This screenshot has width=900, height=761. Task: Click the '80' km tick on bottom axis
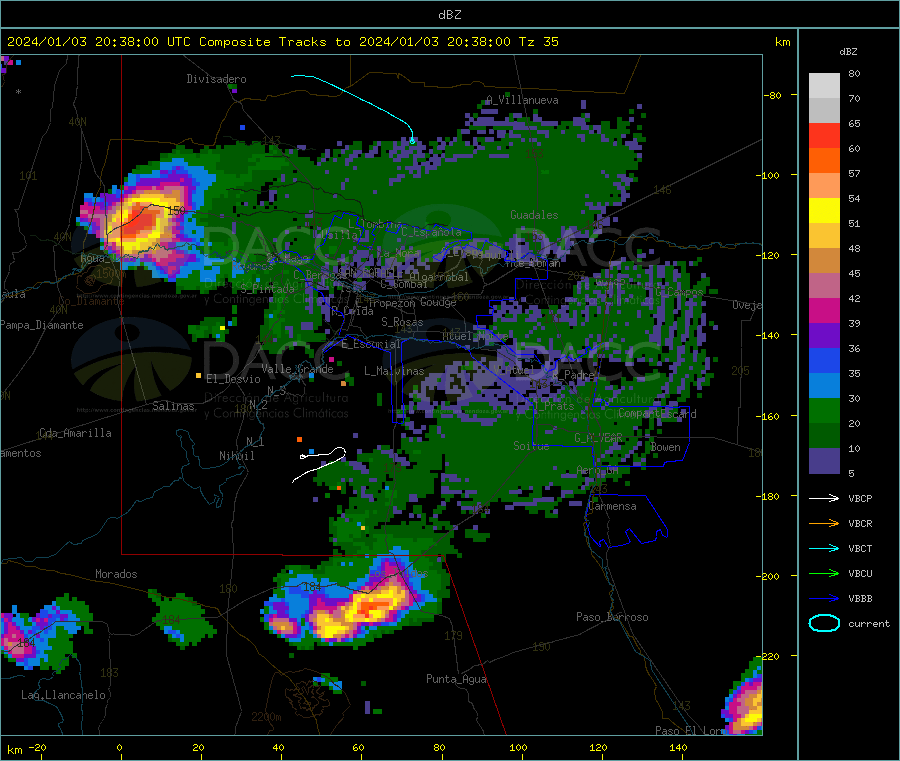439,747
